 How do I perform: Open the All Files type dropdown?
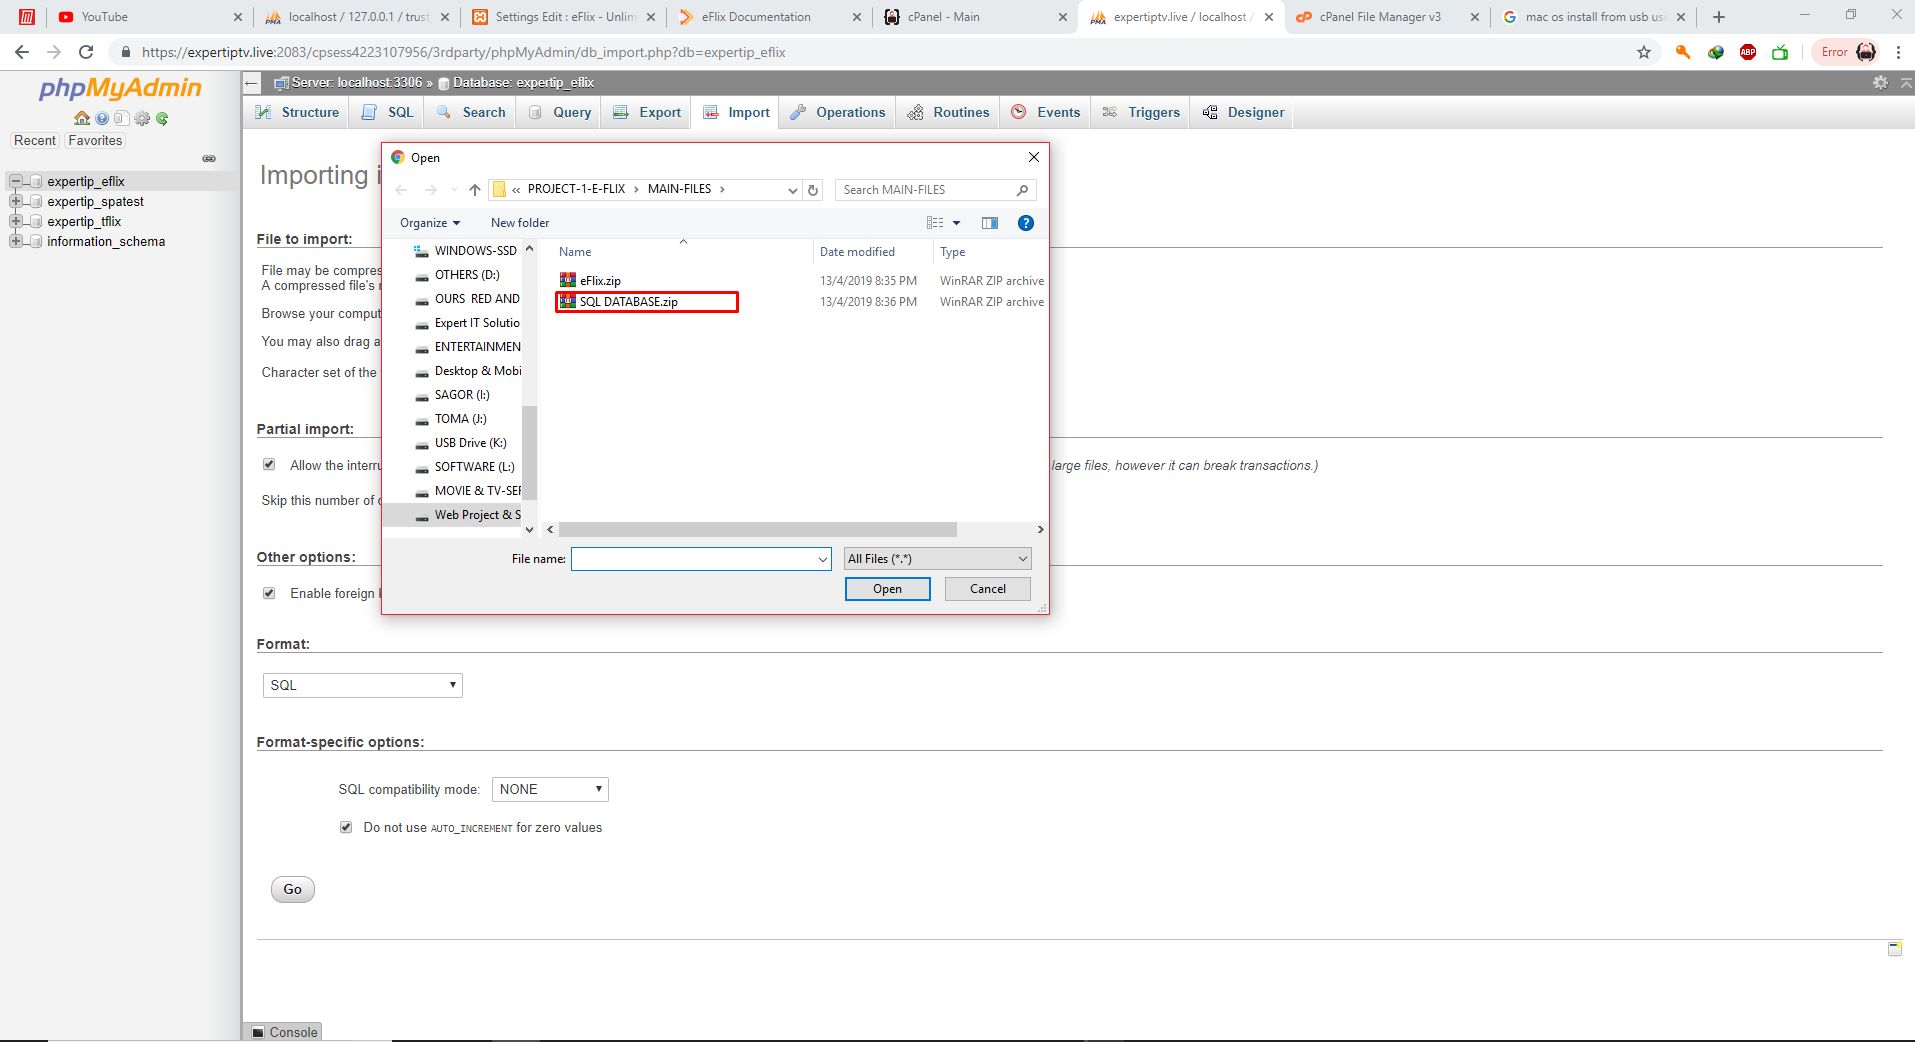pyautogui.click(x=937, y=559)
